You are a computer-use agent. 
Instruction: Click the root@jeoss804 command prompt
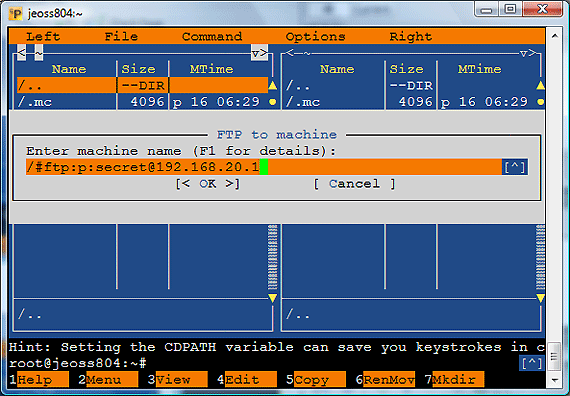pos(78,363)
